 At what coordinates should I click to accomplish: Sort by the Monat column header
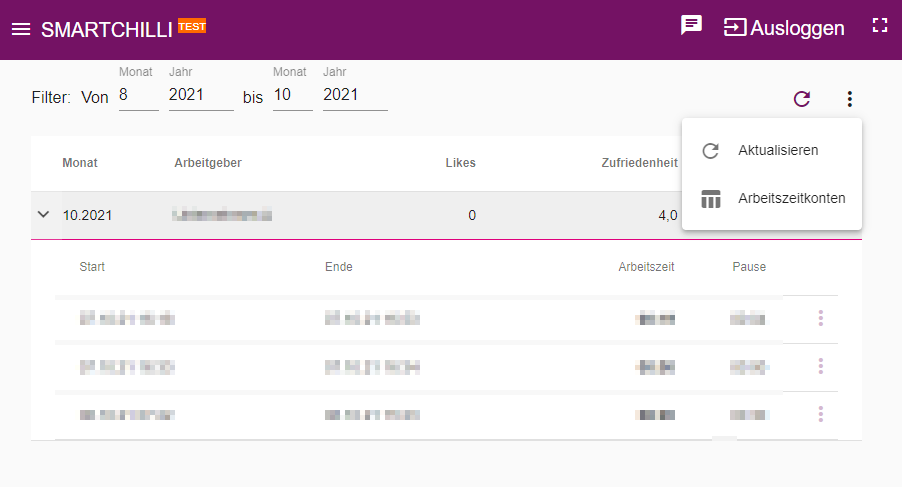pyautogui.click(x=80, y=163)
